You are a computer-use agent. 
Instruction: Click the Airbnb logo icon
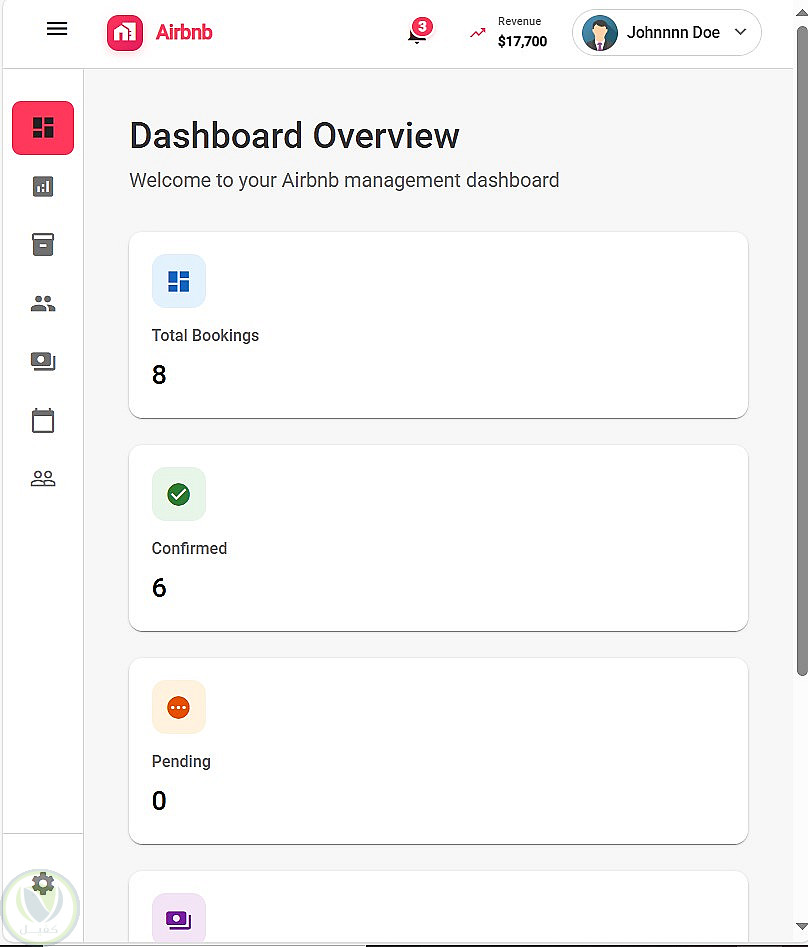point(125,33)
